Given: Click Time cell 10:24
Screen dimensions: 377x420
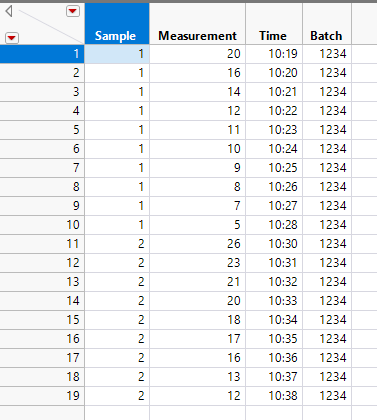Looking at the screenshot, I should coord(274,149).
